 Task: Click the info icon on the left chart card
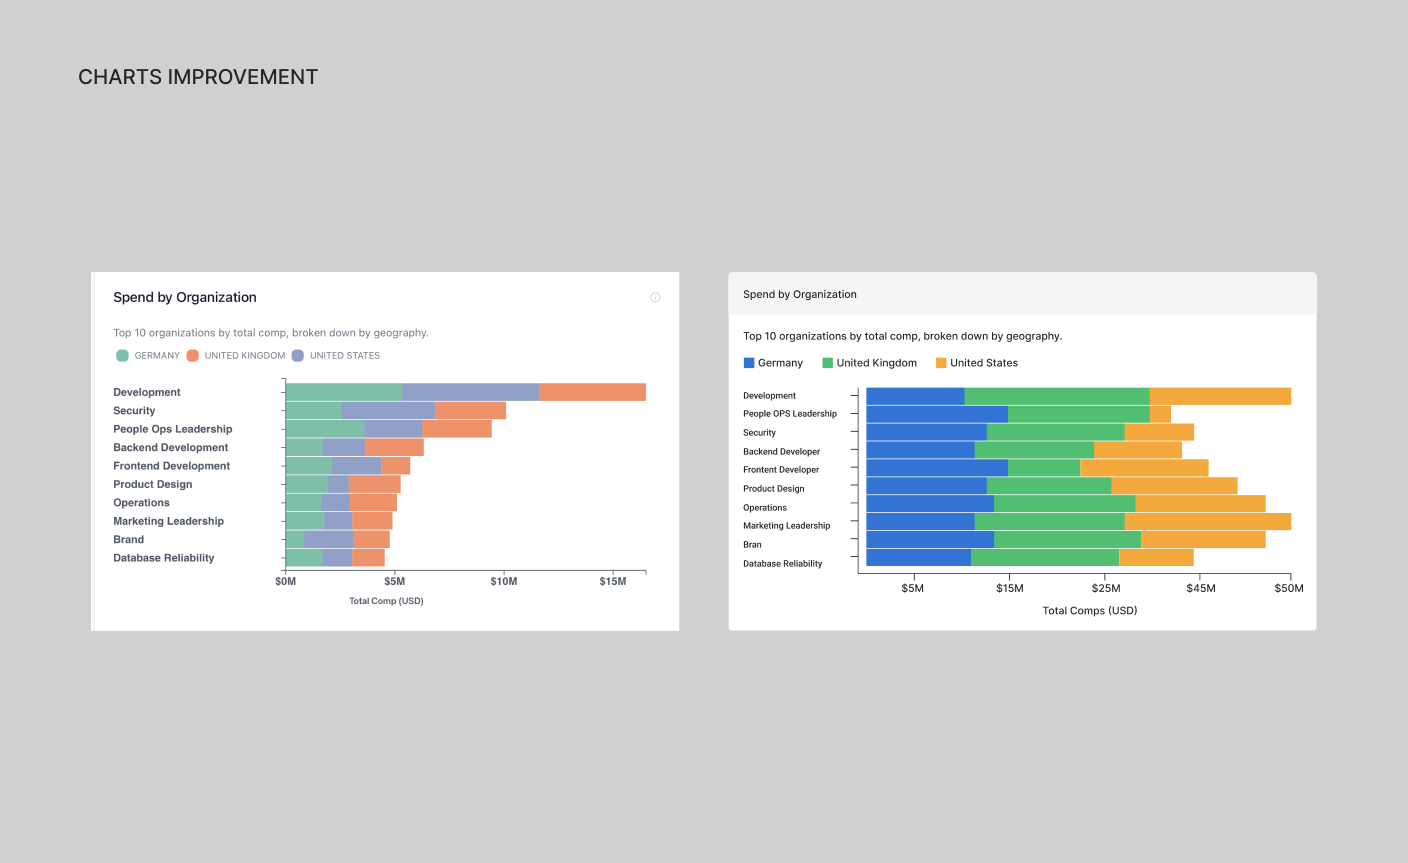click(655, 297)
